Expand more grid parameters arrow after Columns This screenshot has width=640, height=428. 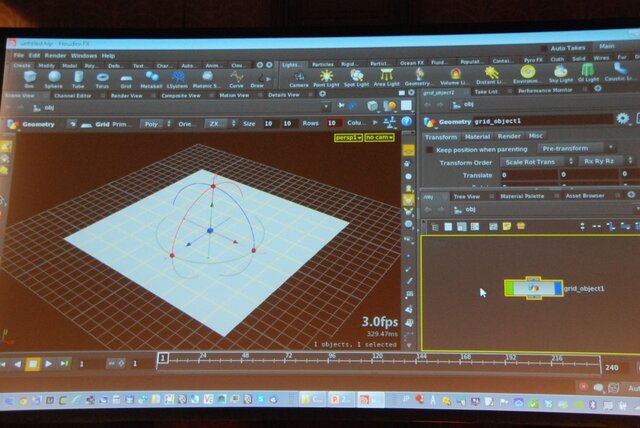pos(375,122)
